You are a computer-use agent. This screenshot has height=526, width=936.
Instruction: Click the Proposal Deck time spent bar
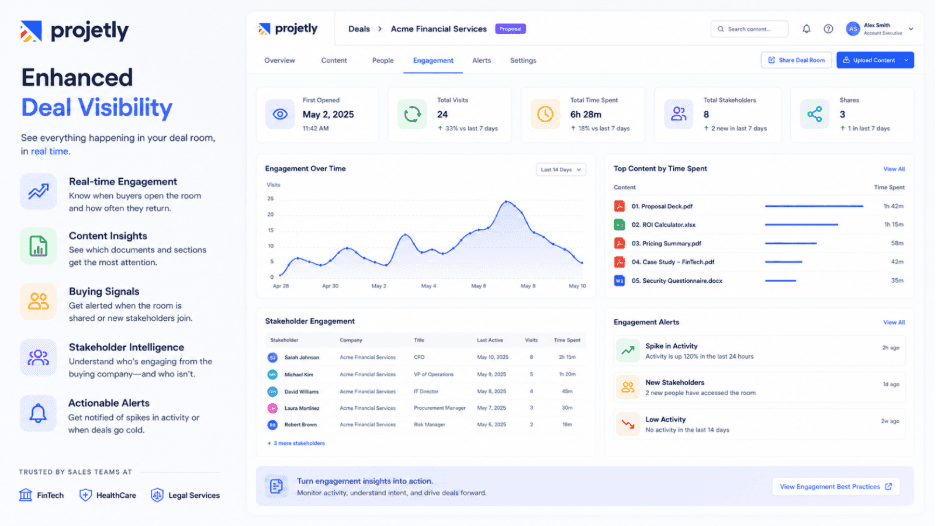click(x=814, y=206)
